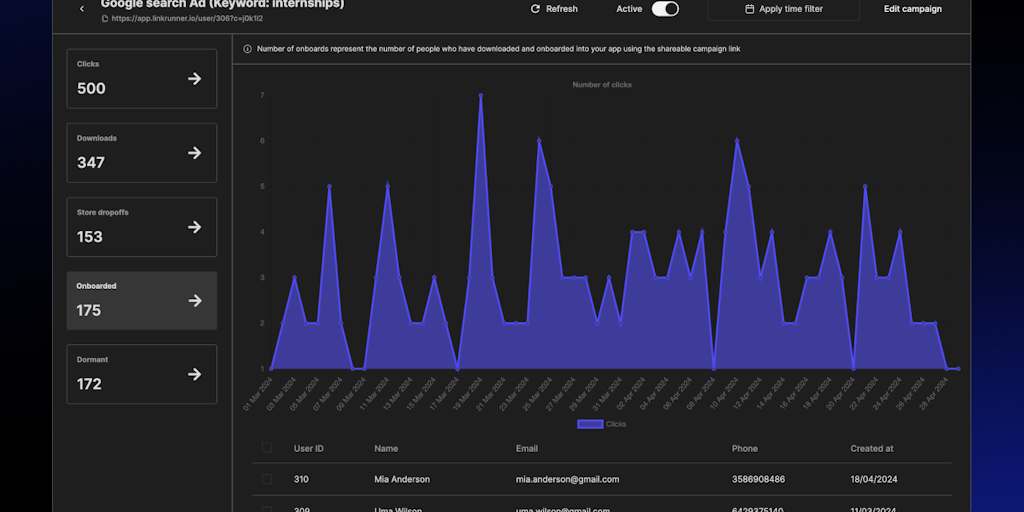Click the Store dropoffs arrow icon
This screenshot has height=512, width=1024.
pos(195,227)
